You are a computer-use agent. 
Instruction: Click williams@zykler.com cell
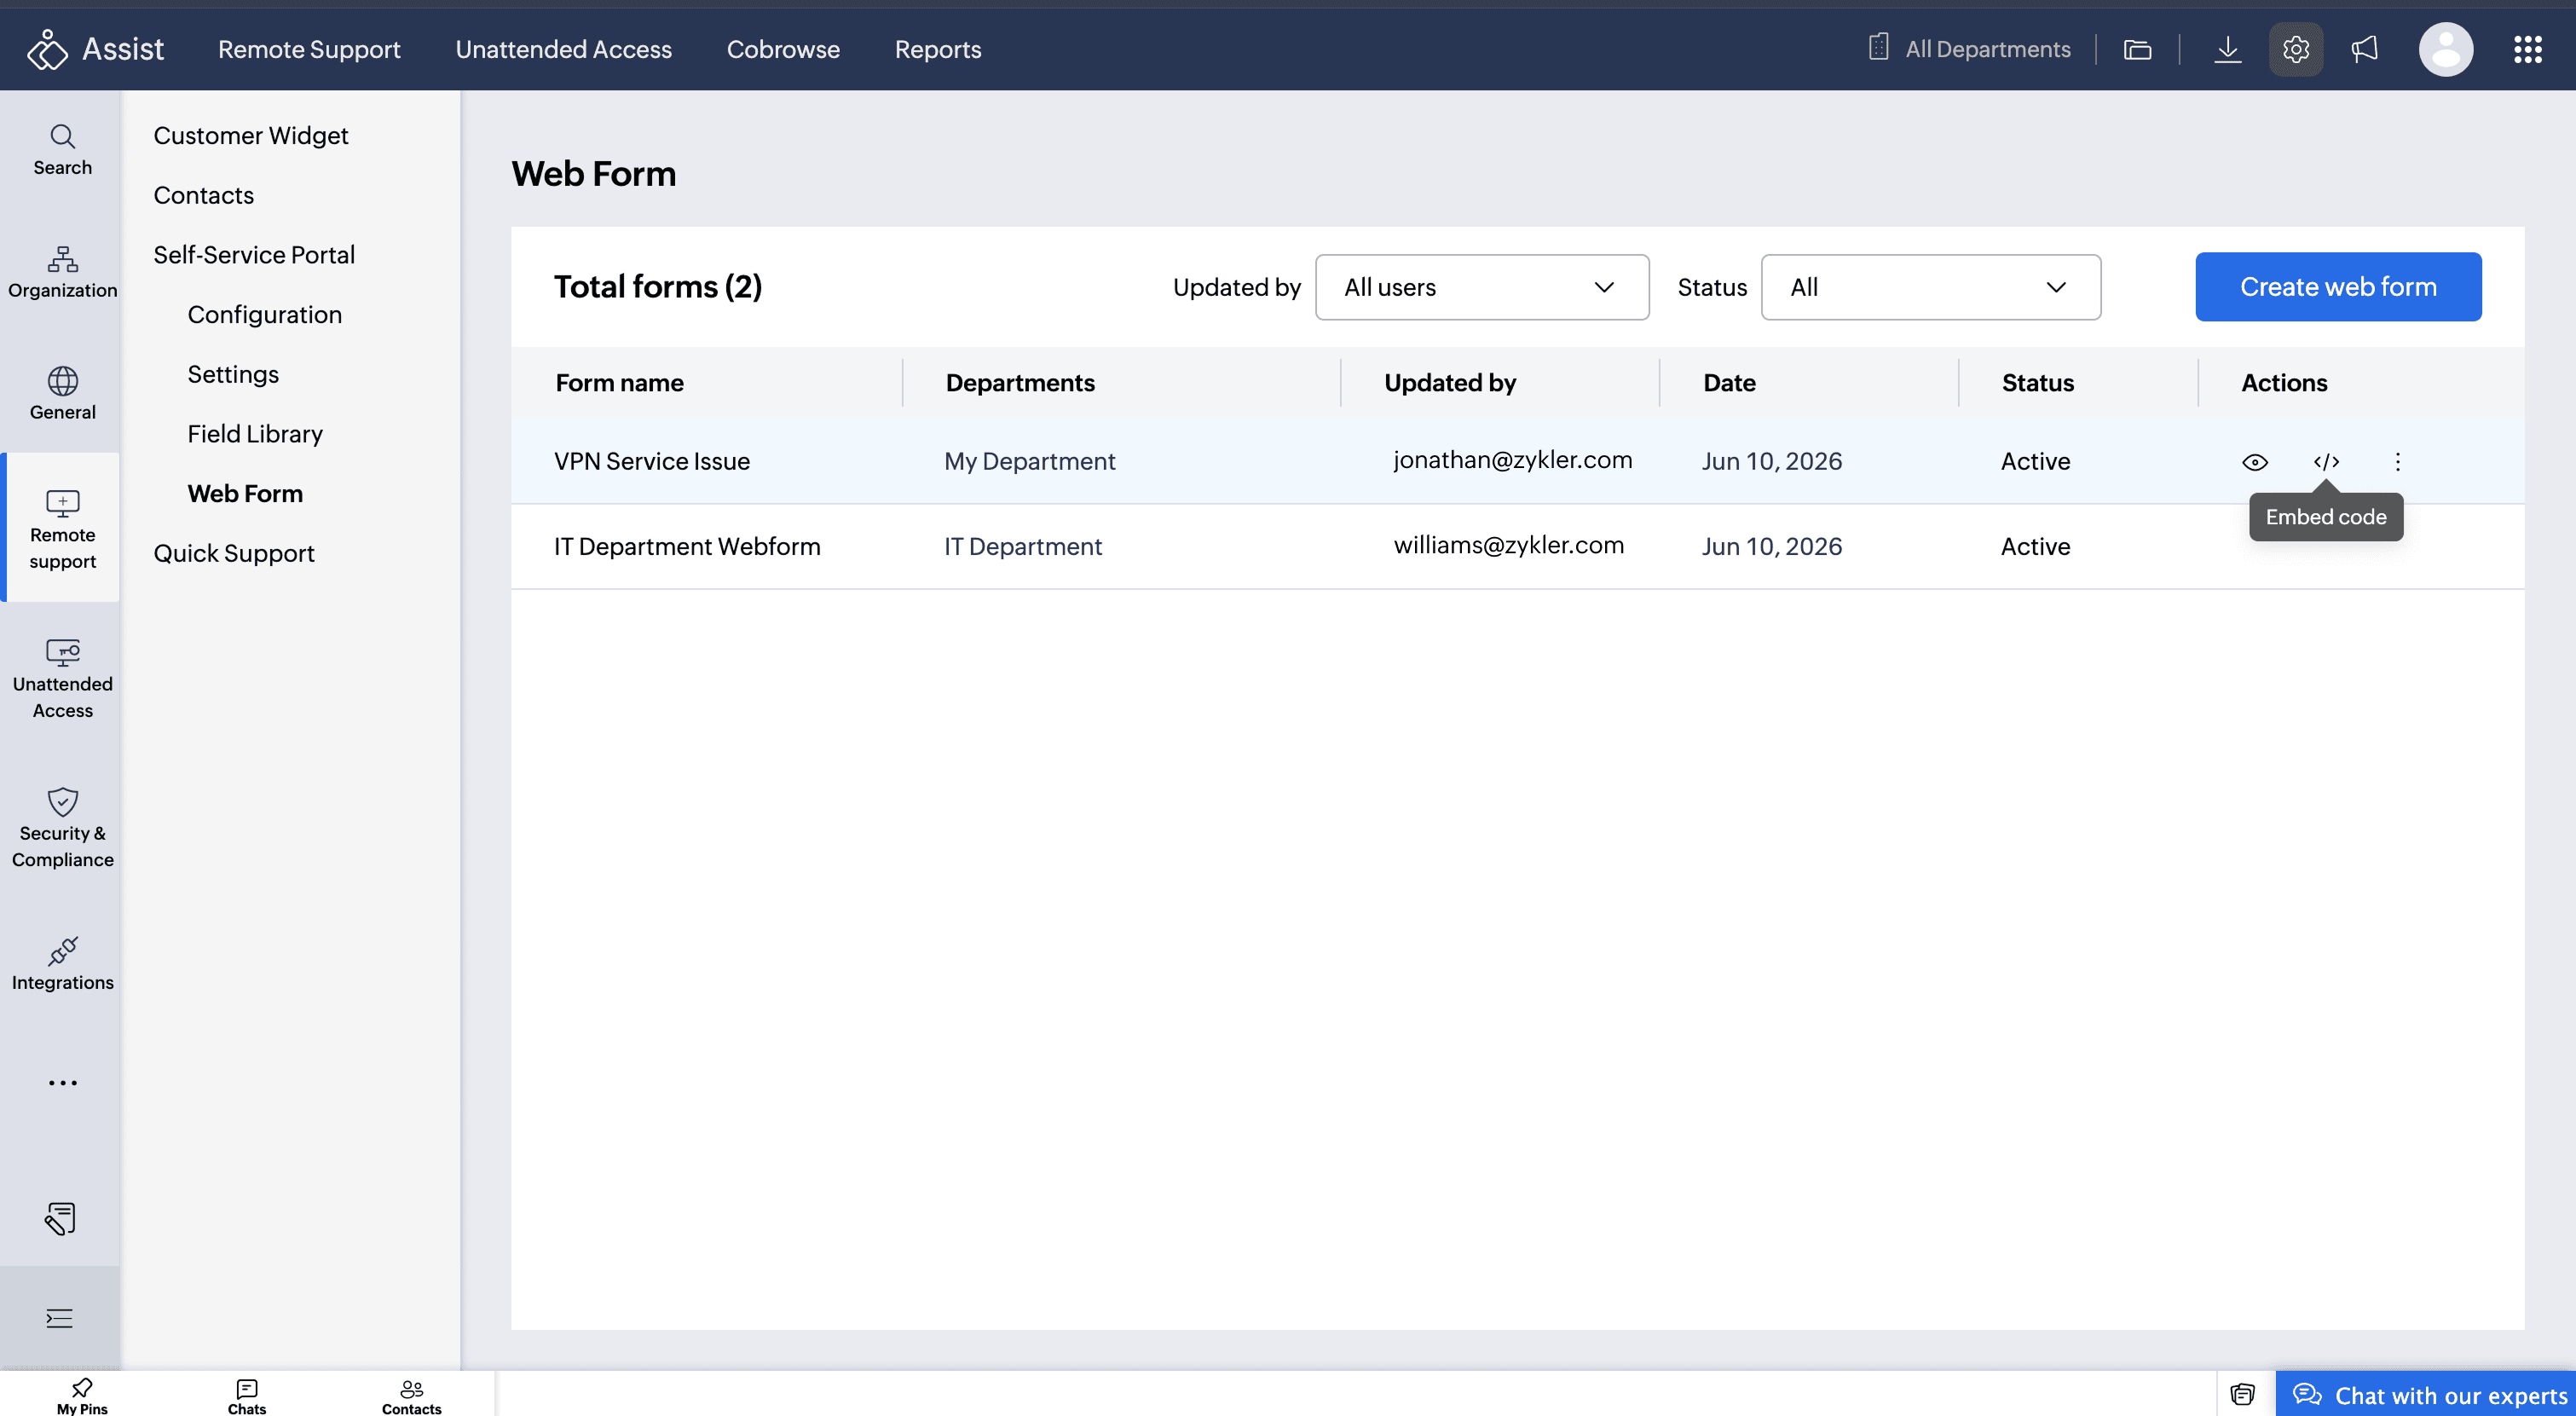[x=1508, y=544]
